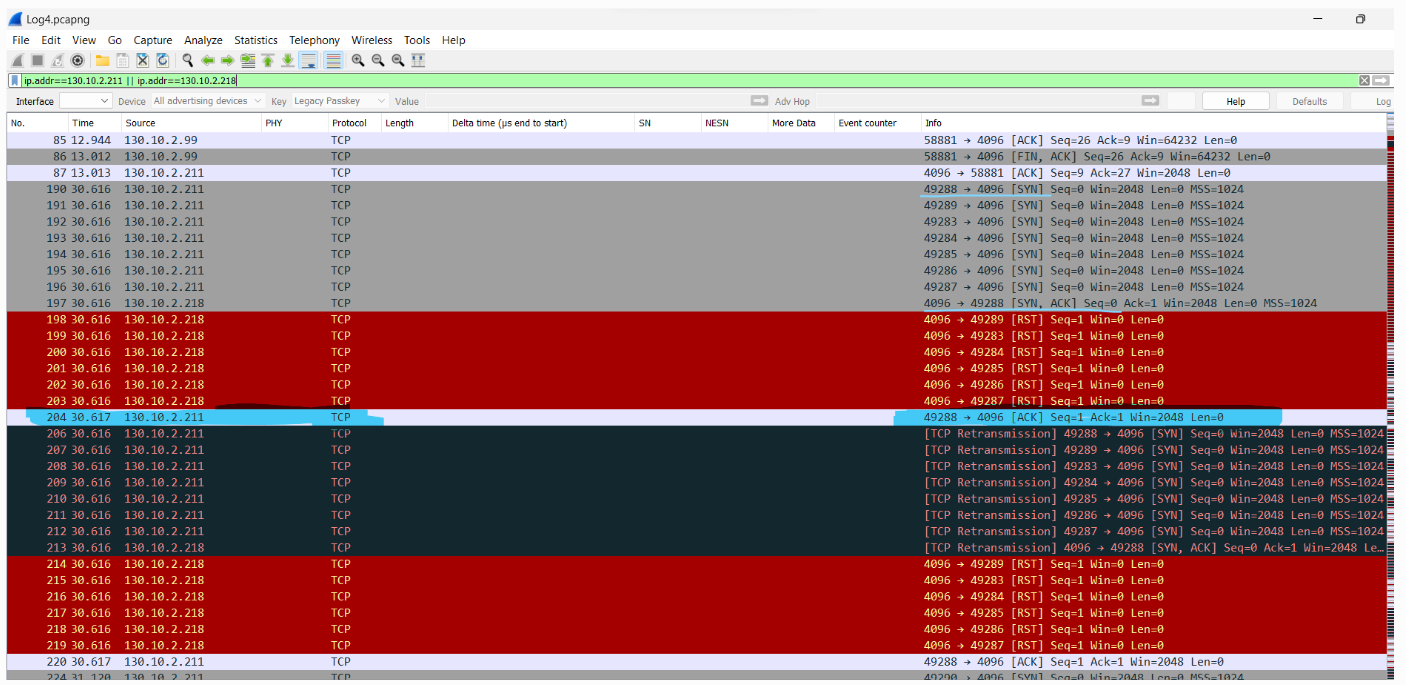Go back to the previous packet
The image size is (1406, 685).
pos(207,60)
